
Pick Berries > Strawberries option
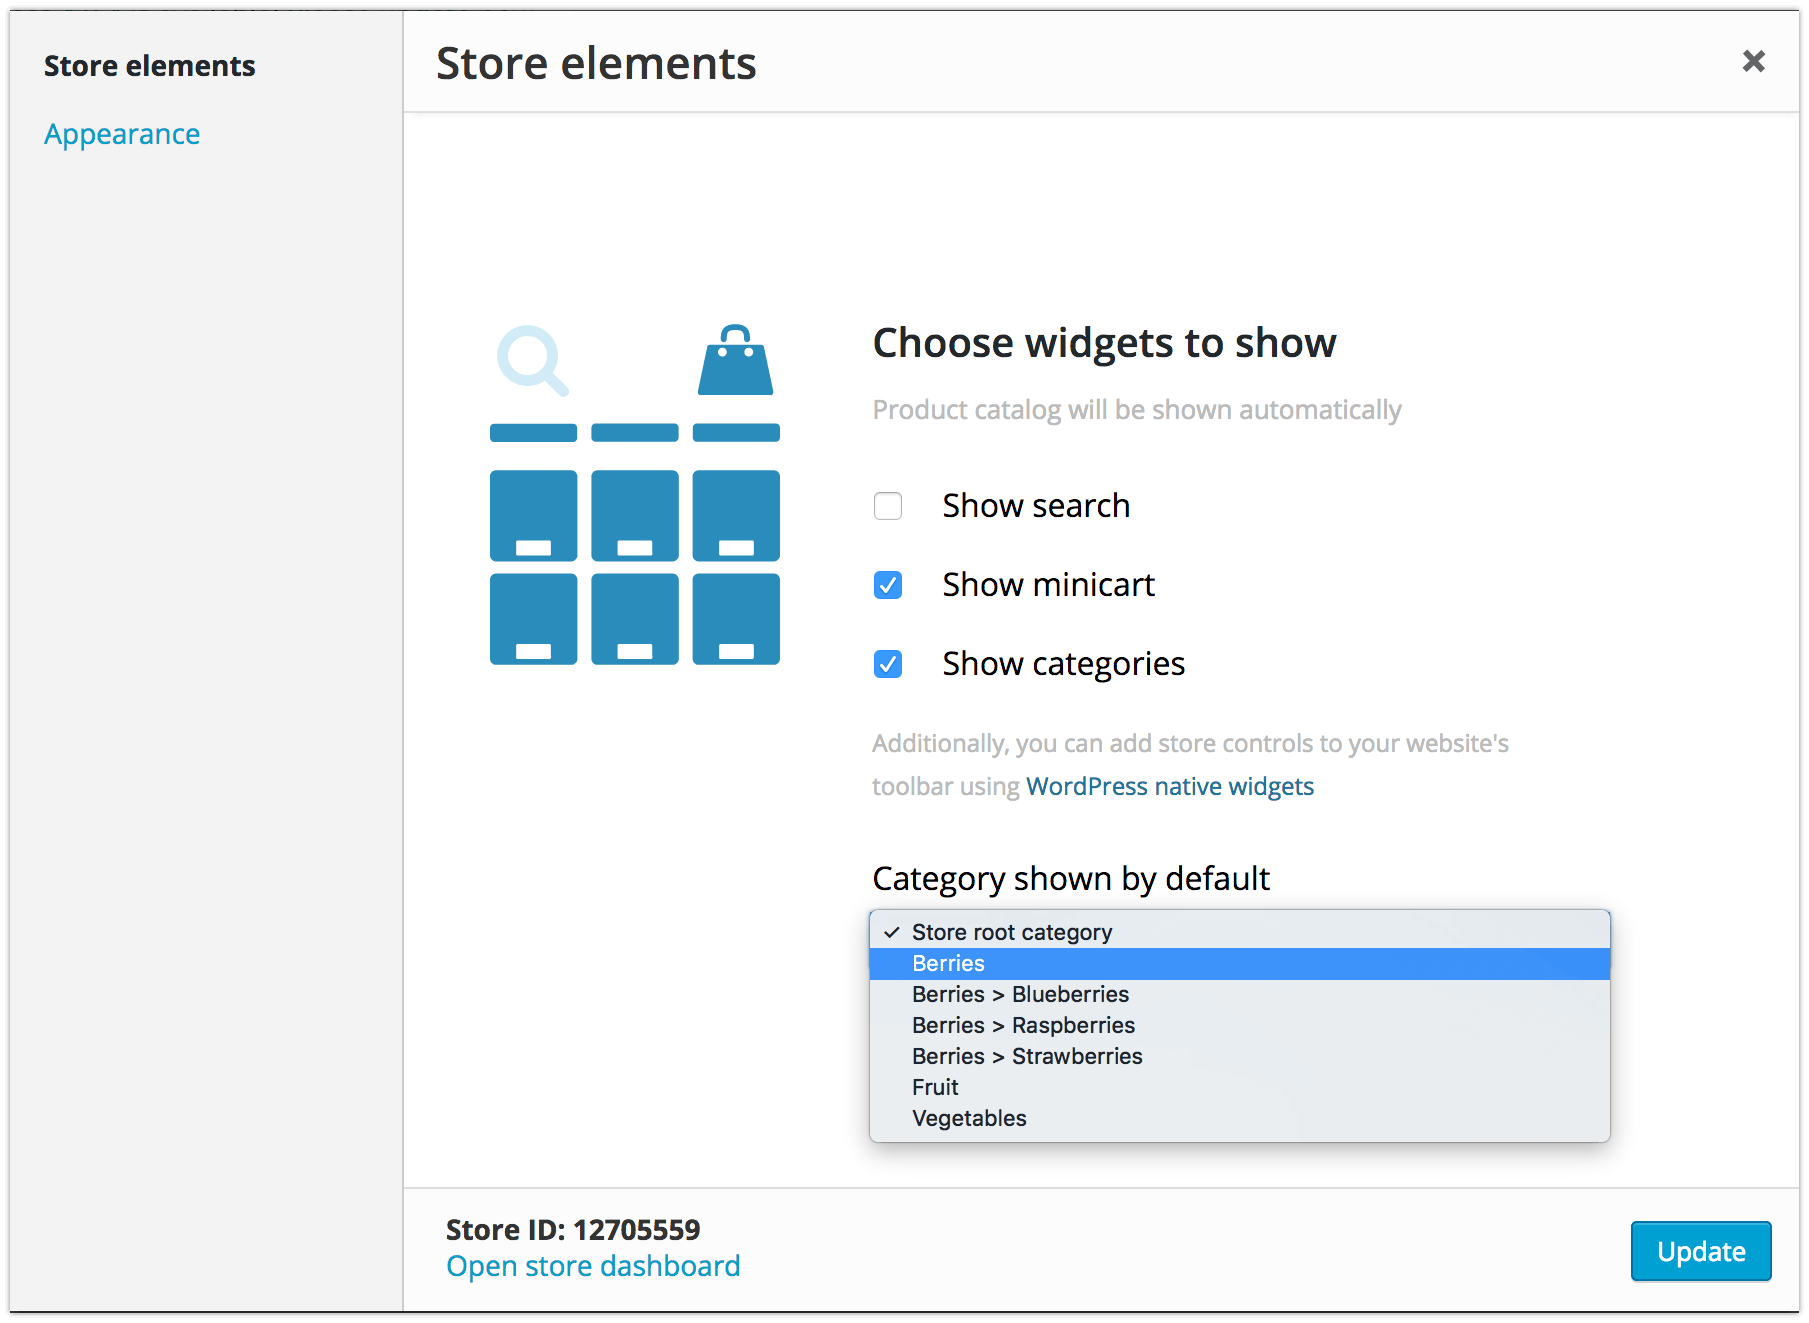(1240, 1056)
